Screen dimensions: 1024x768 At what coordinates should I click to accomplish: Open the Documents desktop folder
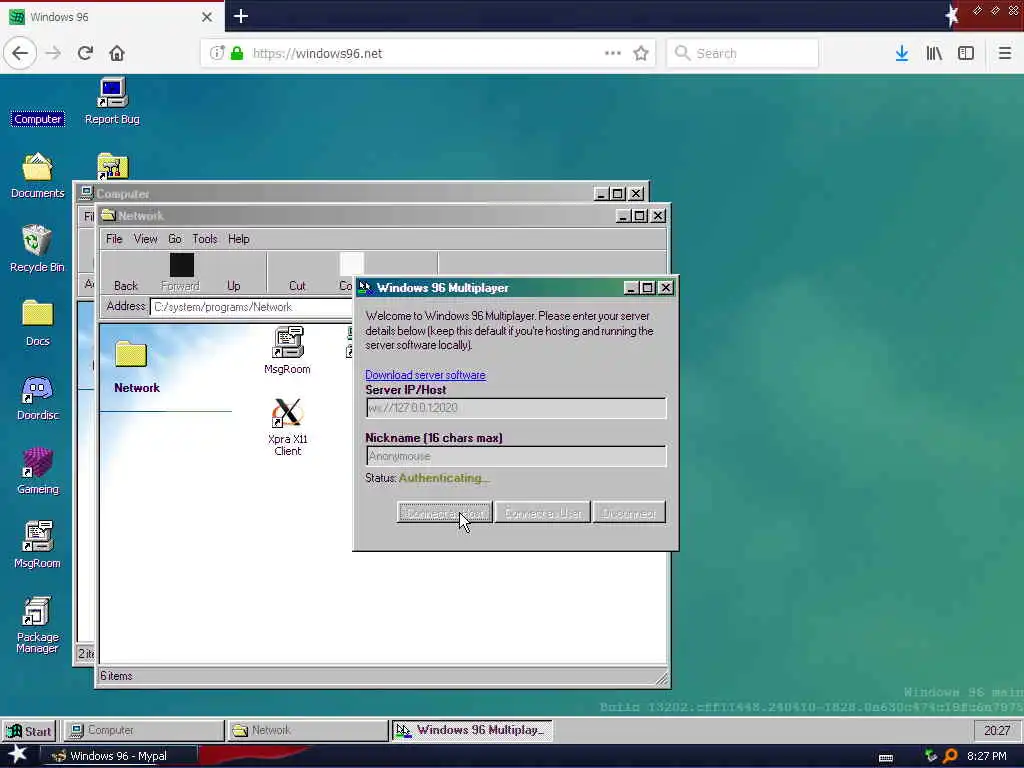coord(37,175)
